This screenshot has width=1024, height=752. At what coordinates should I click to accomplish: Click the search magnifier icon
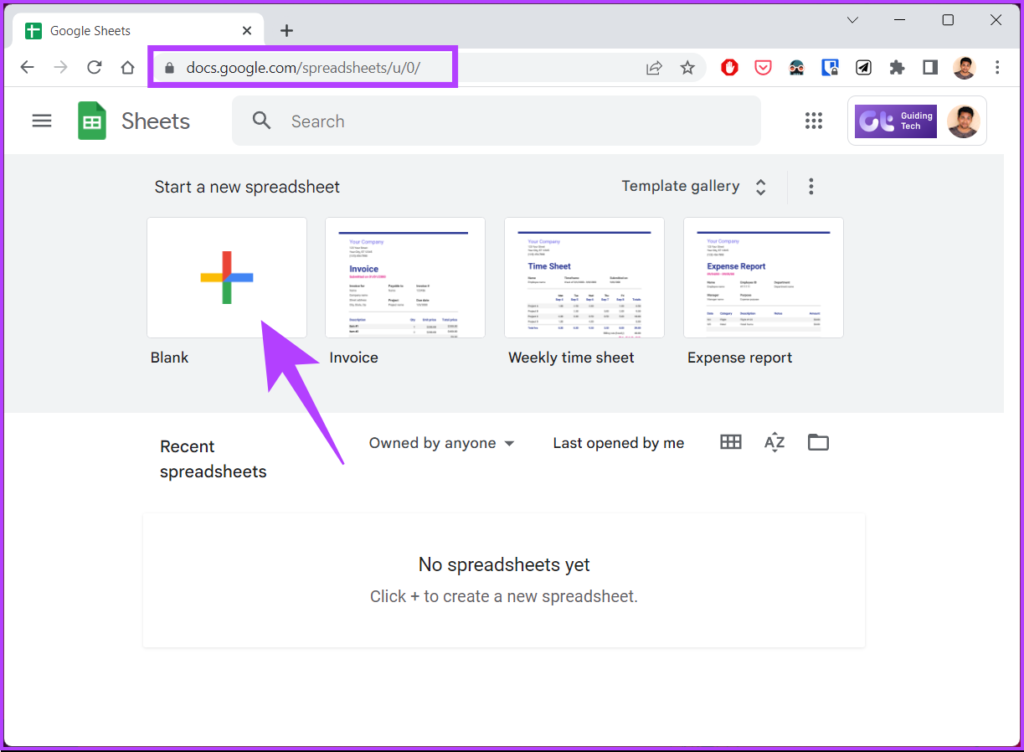(x=261, y=121)
